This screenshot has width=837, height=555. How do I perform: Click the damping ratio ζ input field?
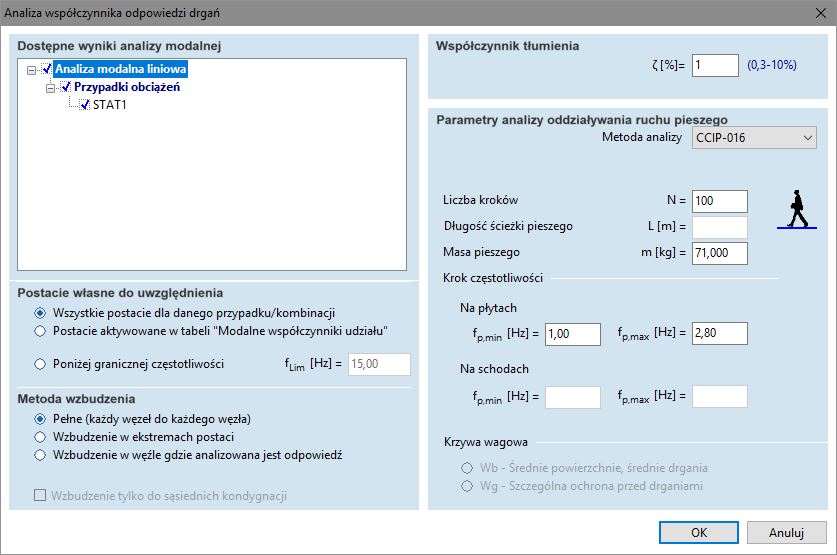click(x=714, y=65)
